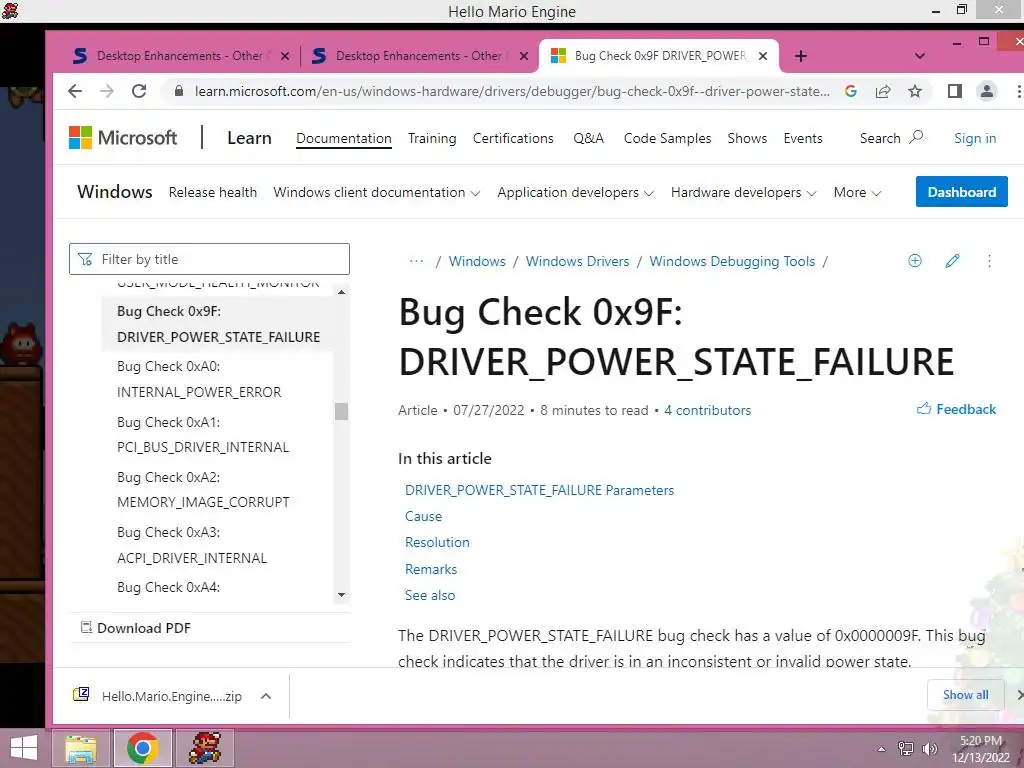Switch to the second Desktop Enhancements tab

pos(419,56)
